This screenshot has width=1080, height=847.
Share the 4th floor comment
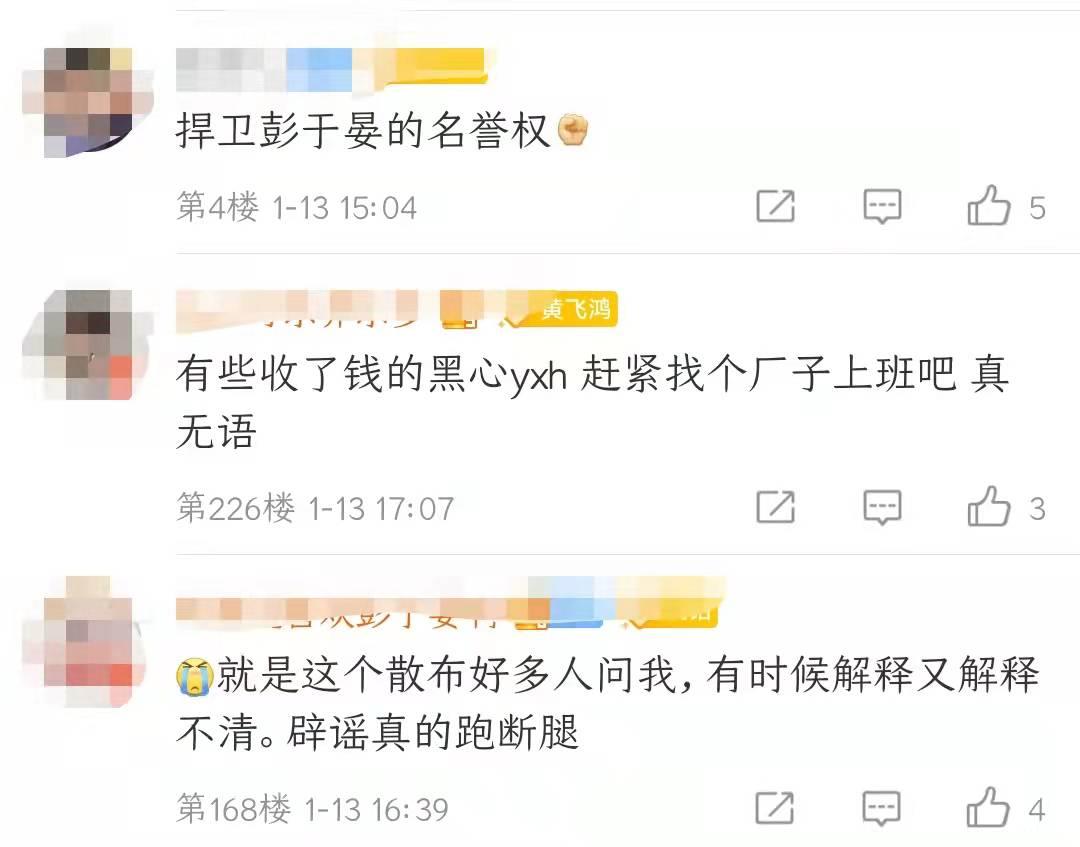tap(776, 206)
